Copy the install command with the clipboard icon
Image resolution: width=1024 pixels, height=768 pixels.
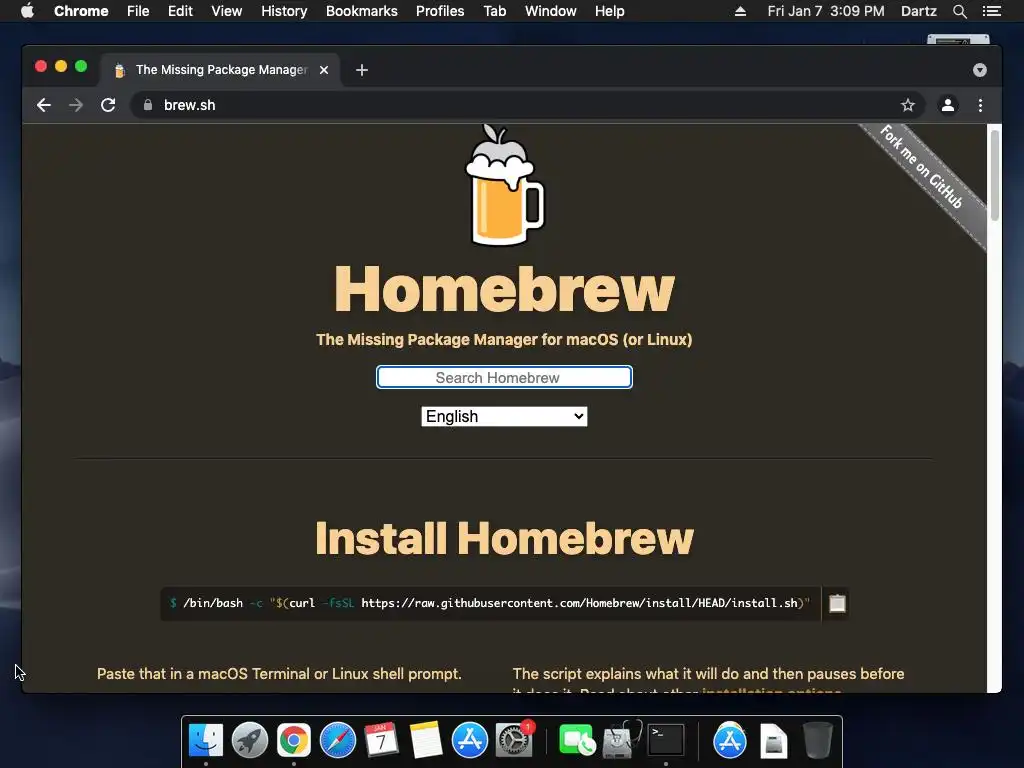click(x=837, y=603)
